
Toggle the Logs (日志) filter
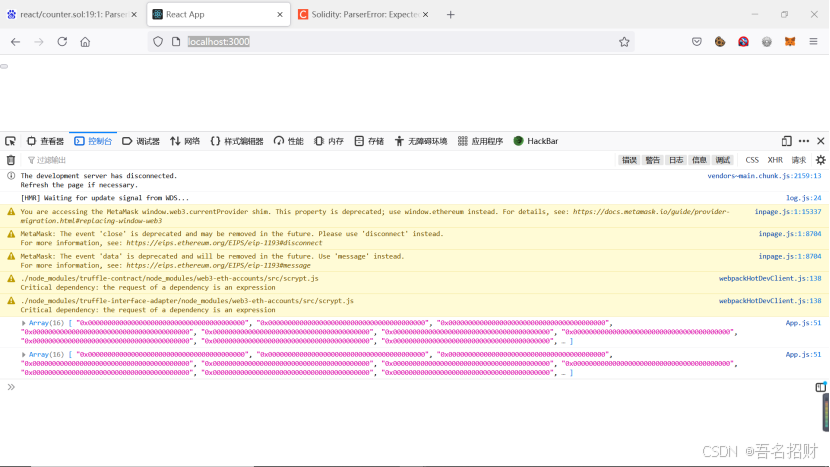[x=676, y=160]
